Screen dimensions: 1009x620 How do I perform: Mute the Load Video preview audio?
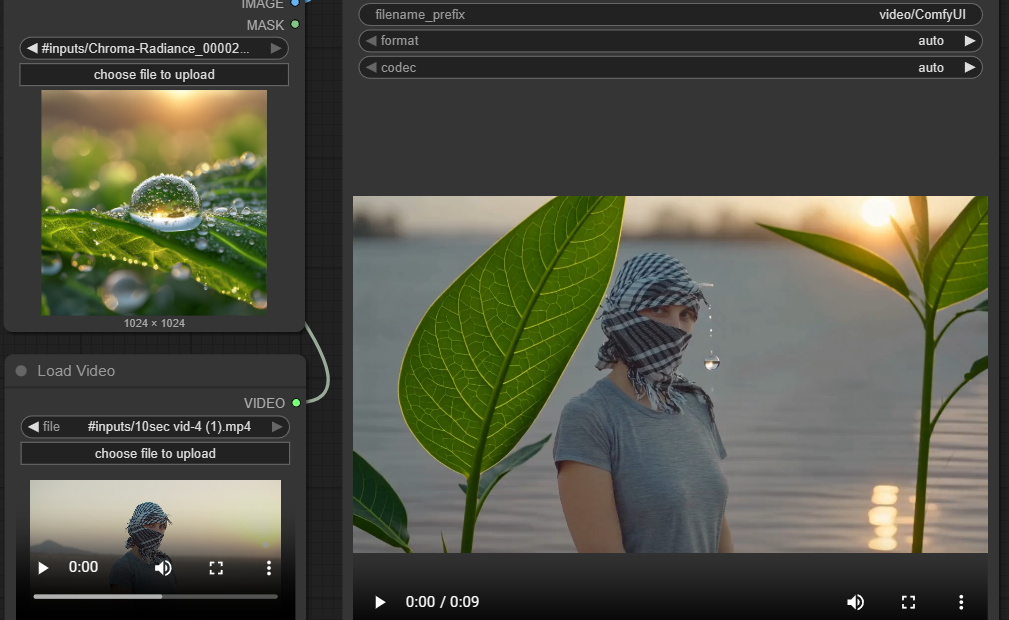coord(163,567)
